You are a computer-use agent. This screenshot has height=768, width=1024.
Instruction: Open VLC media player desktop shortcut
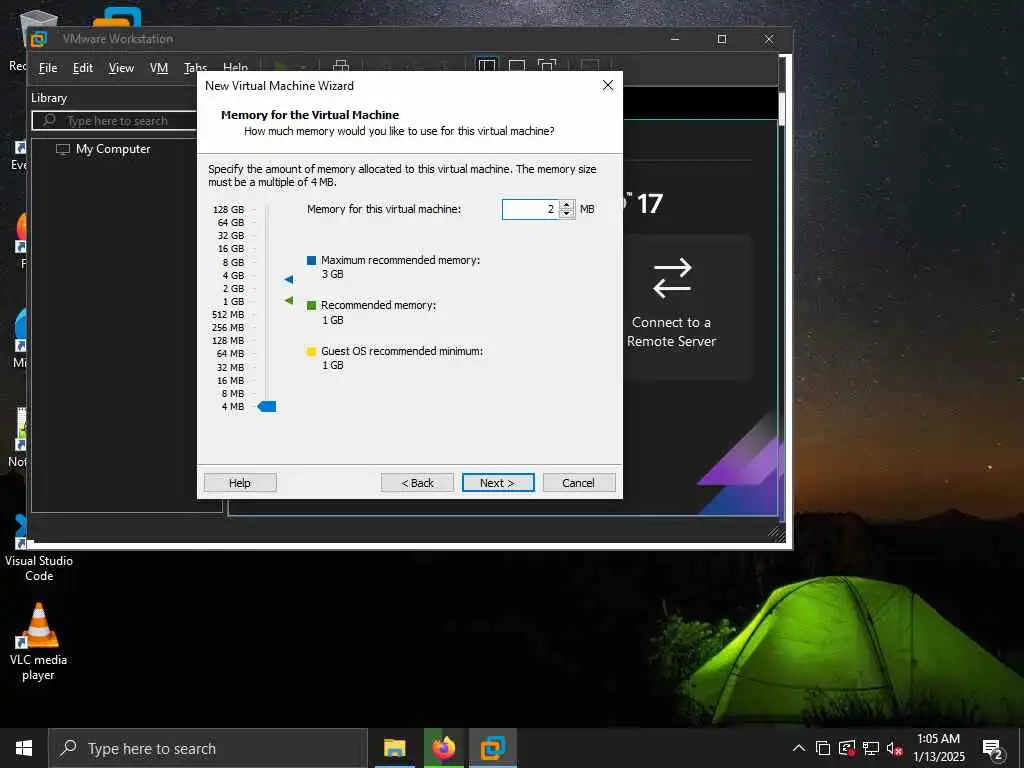(x=39, y=641)
